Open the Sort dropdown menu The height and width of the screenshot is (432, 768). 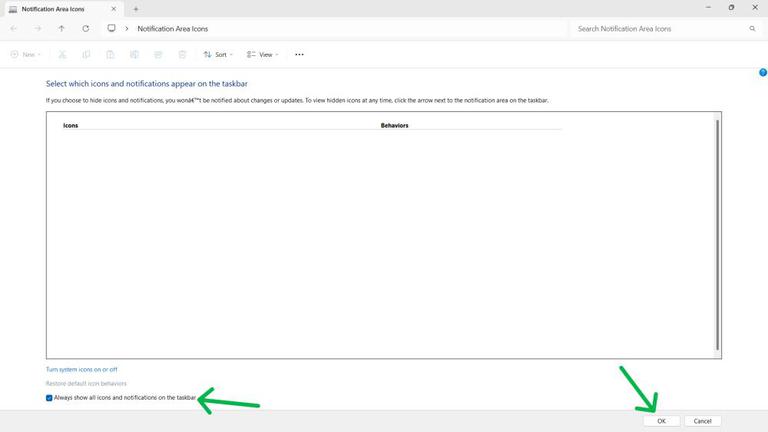(218, 54)
